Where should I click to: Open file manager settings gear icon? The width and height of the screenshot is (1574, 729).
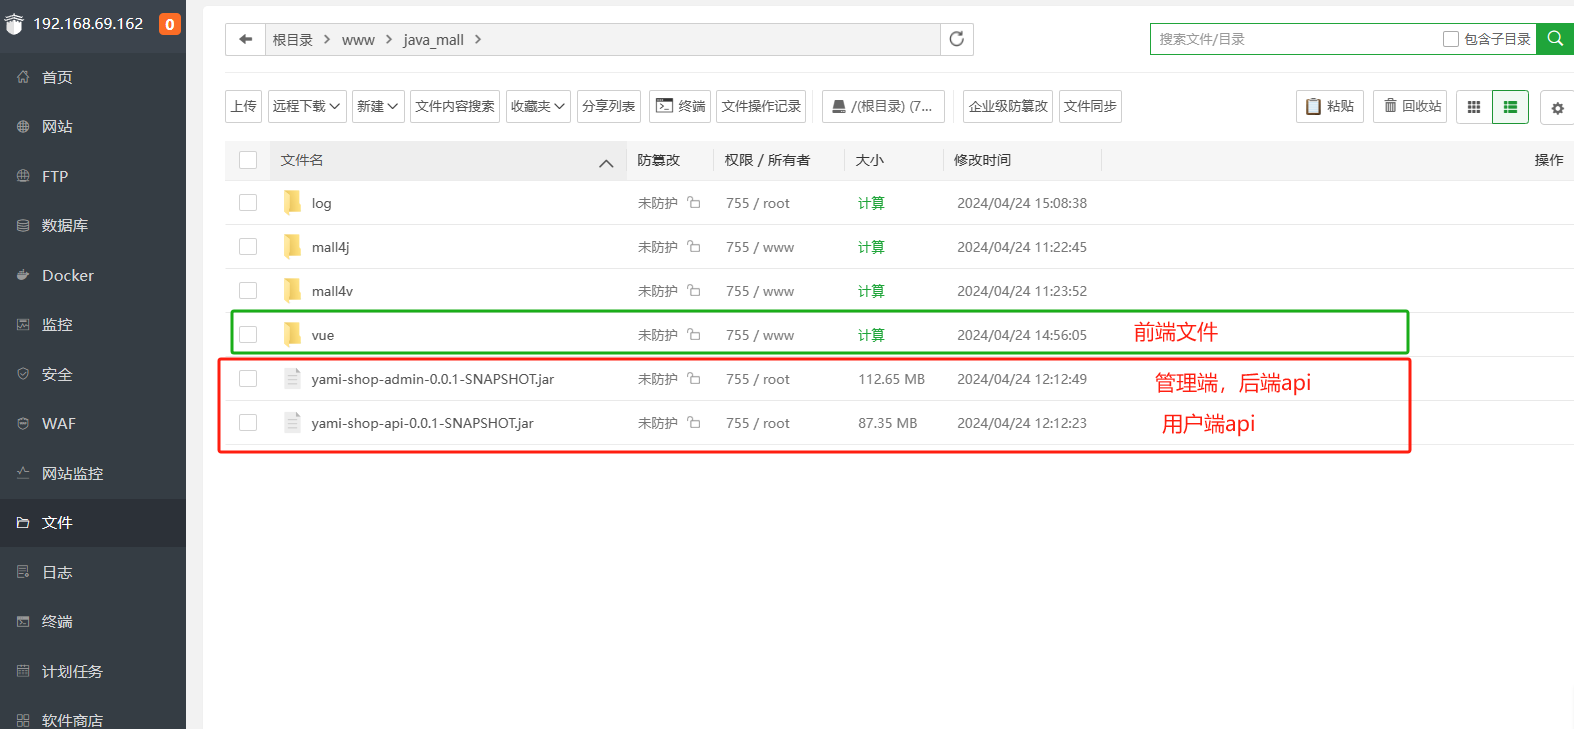pyautogui.click(x=1557, y=108)
